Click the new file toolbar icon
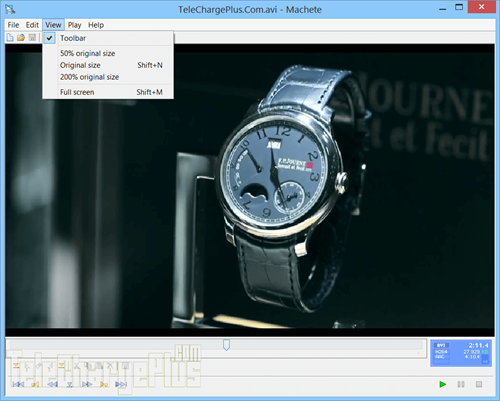 click(10, 38)
